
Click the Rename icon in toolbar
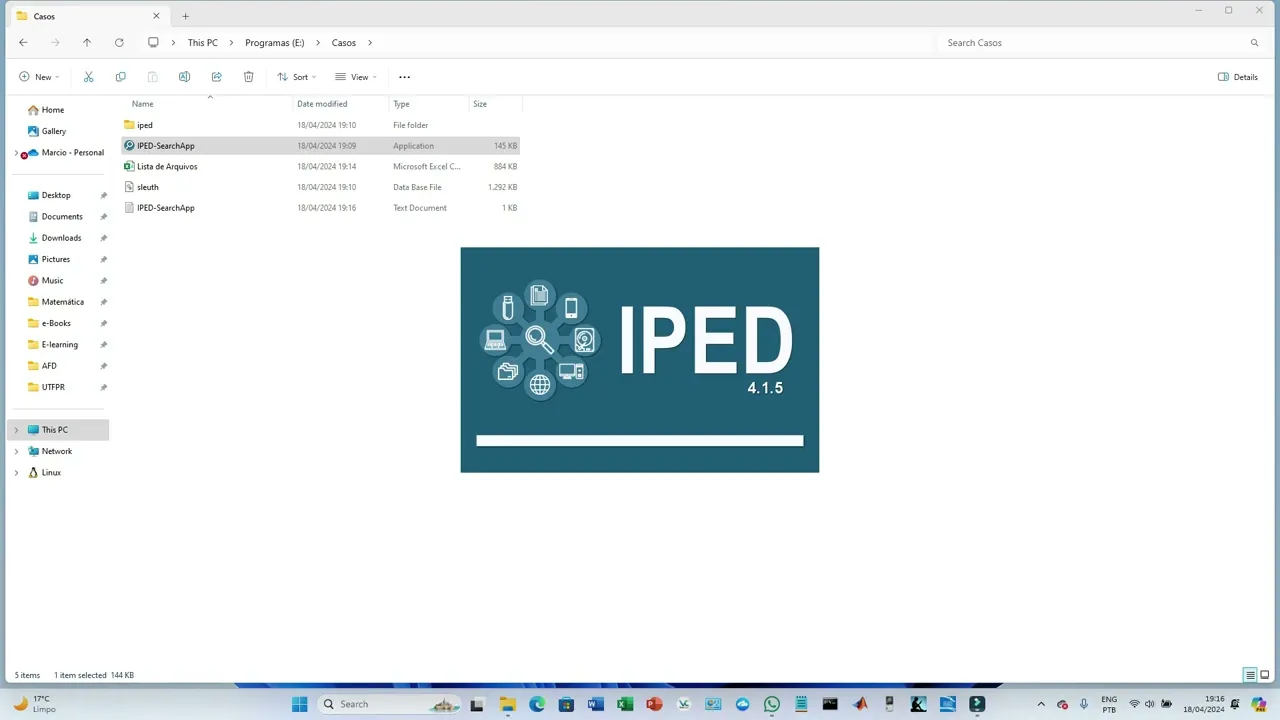pyautogui.click(x=184, y=77)
